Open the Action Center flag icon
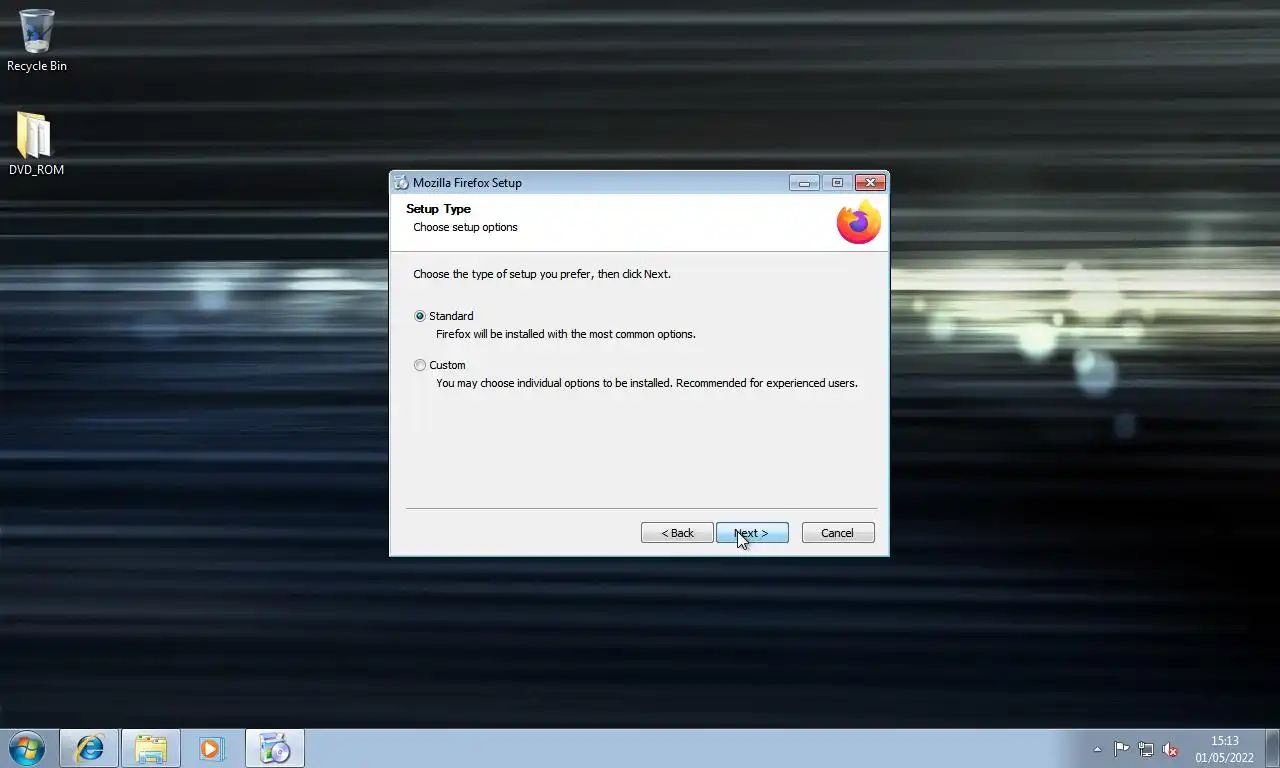Image resolution: width=1280 pixels, height=768 pixels. coord(1121,749)
